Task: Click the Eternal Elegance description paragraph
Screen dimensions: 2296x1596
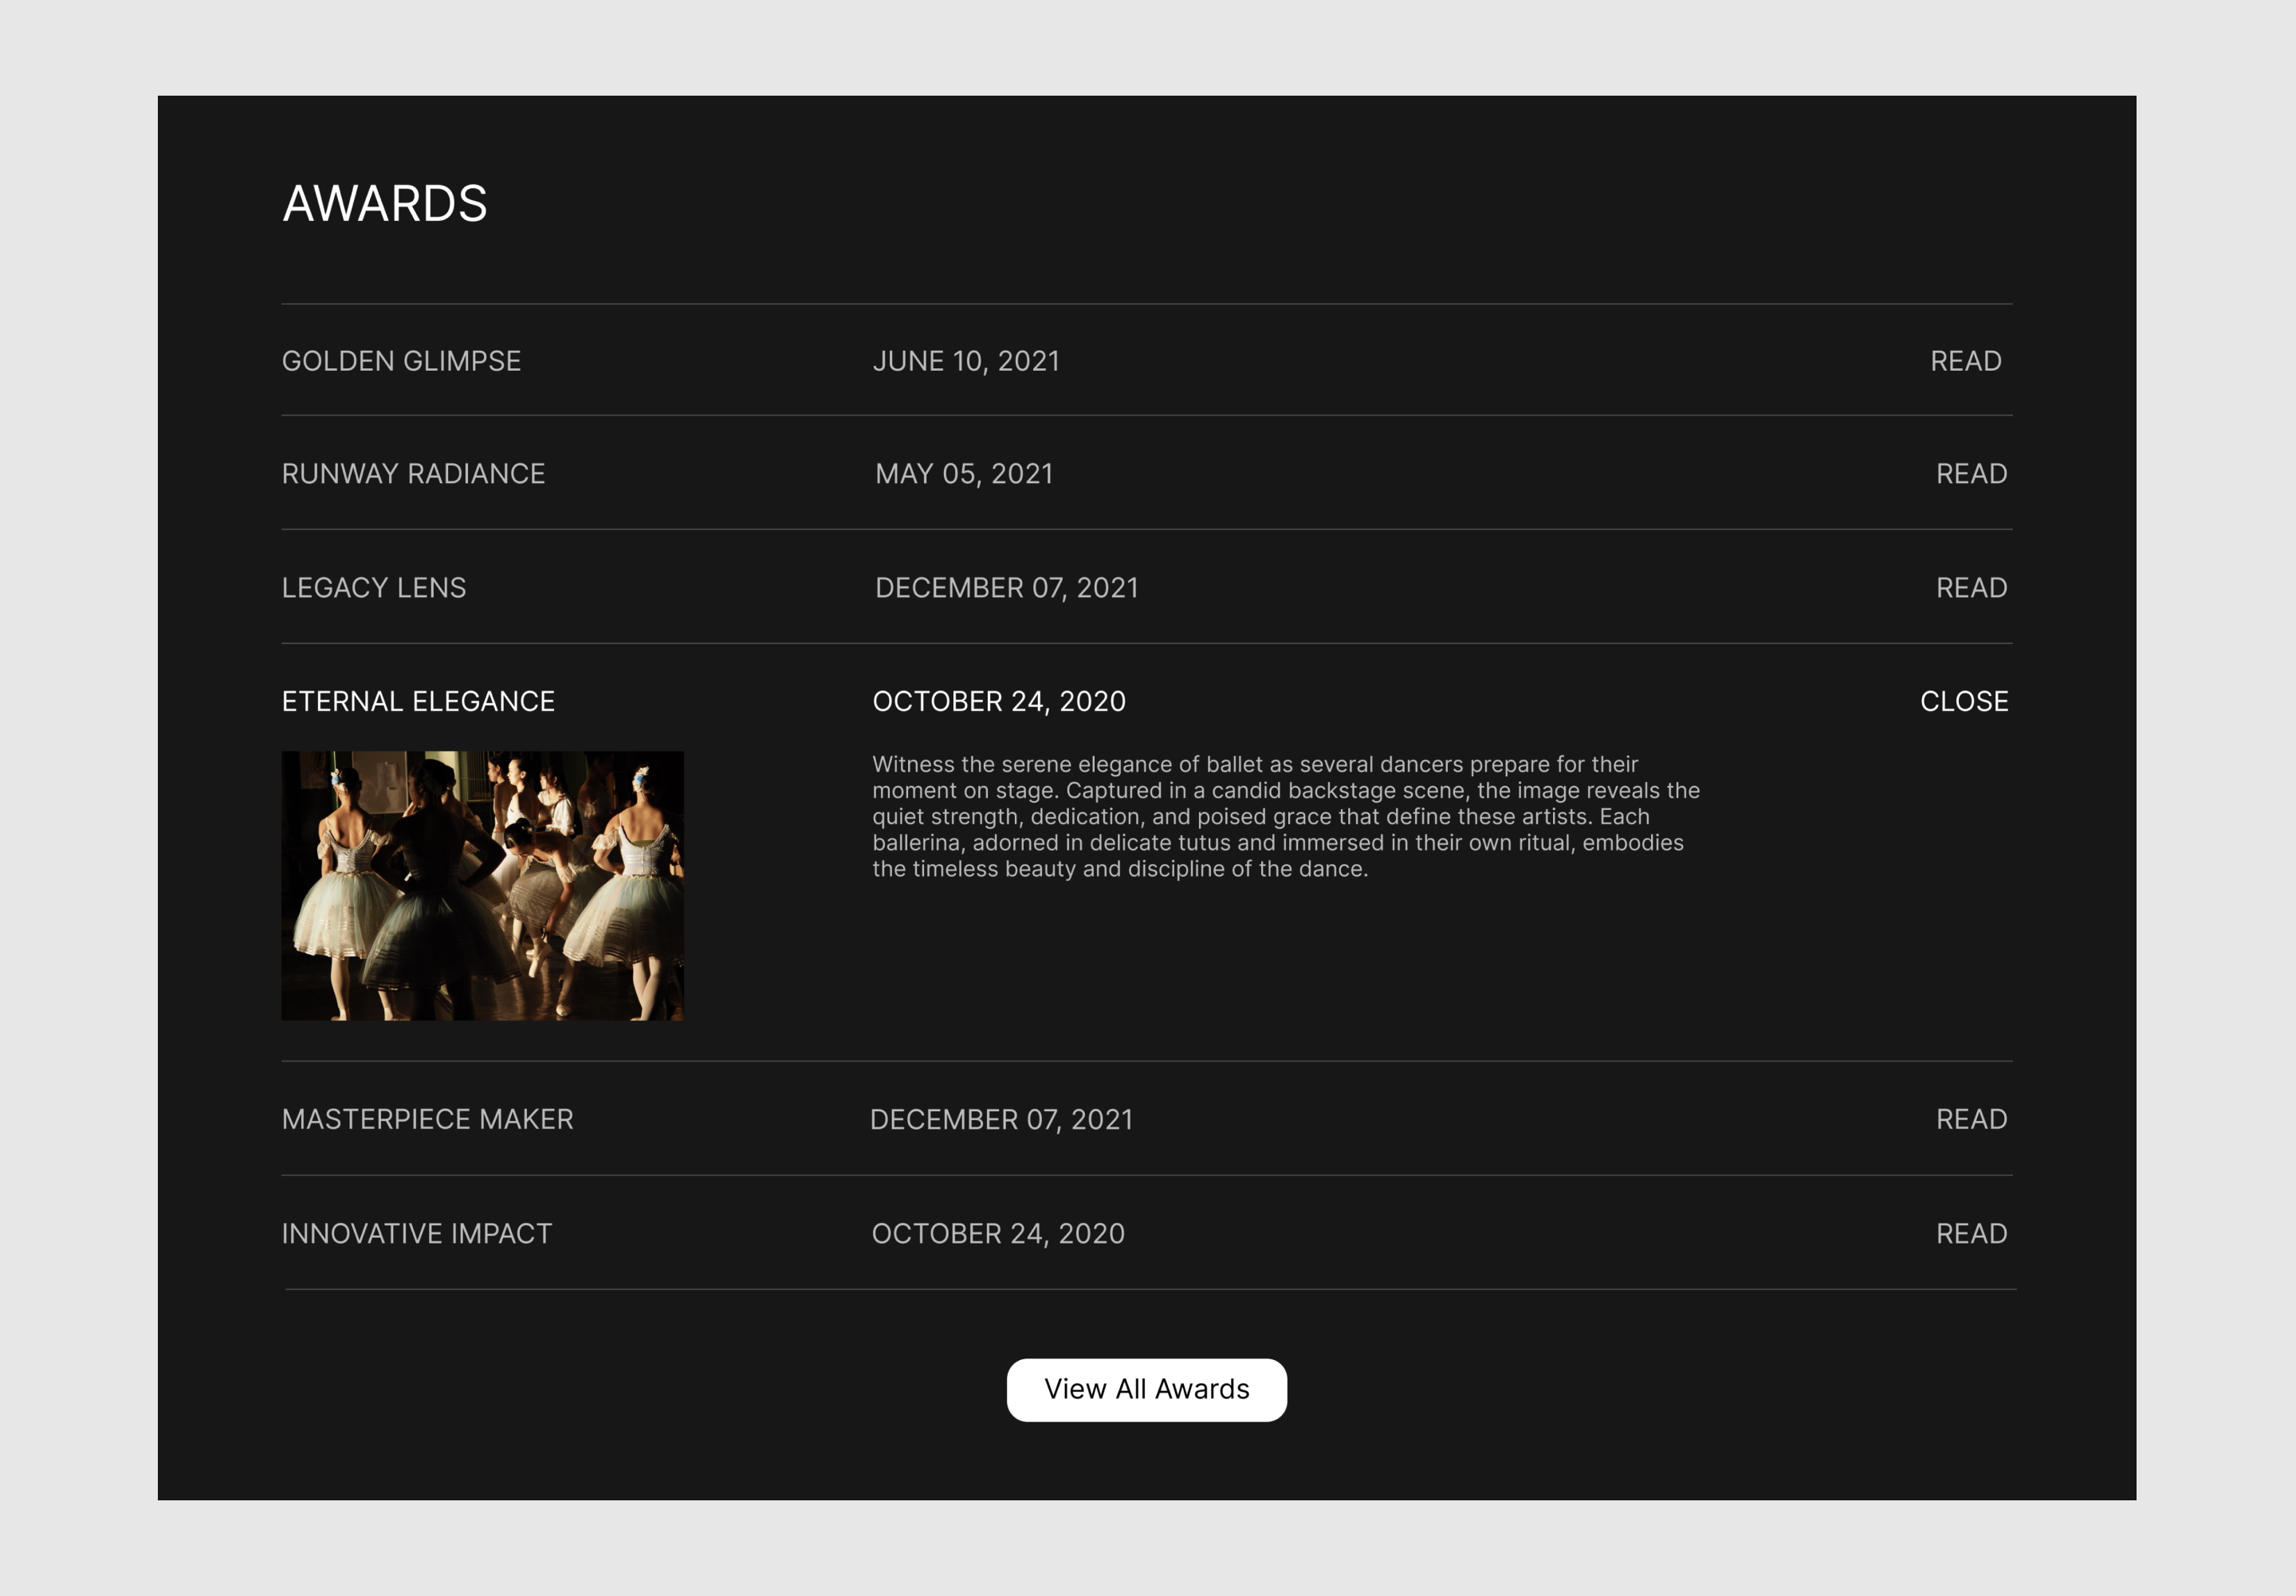Action: [x=1285, y=817]
